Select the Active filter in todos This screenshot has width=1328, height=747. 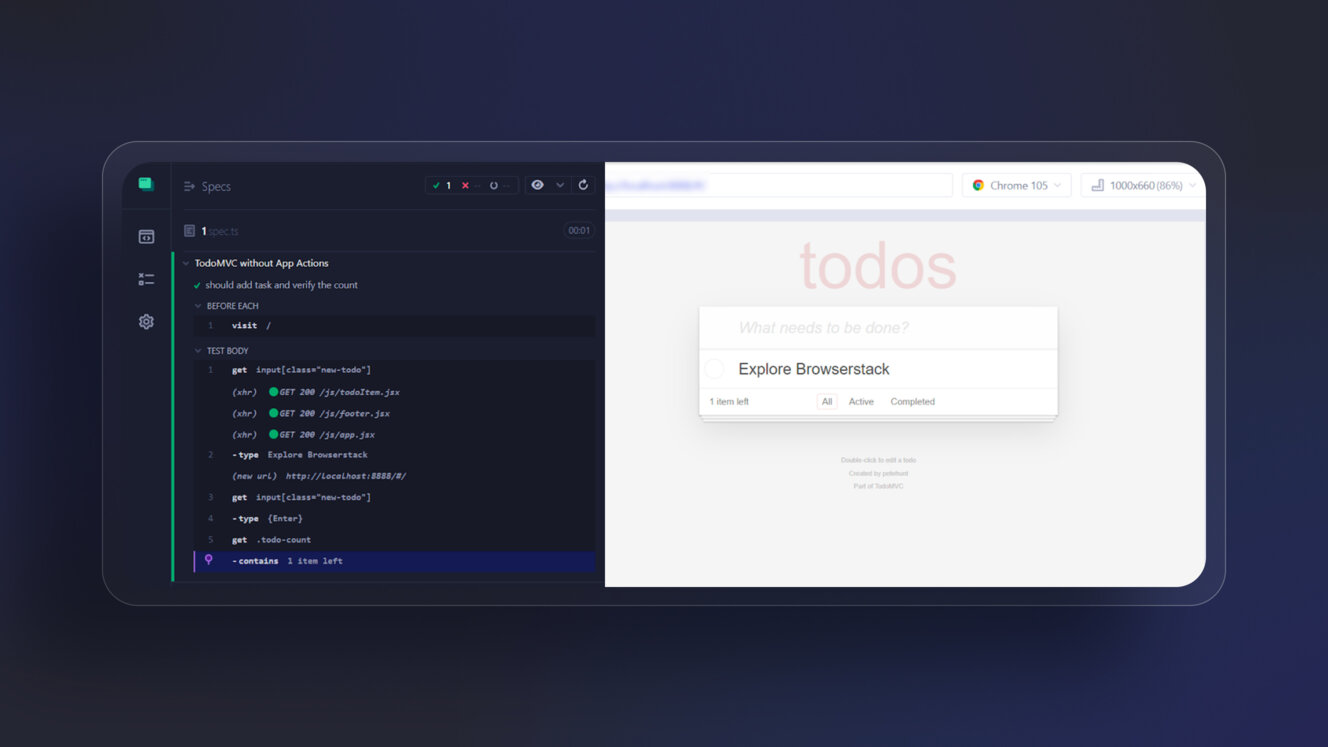click(861, 402)
